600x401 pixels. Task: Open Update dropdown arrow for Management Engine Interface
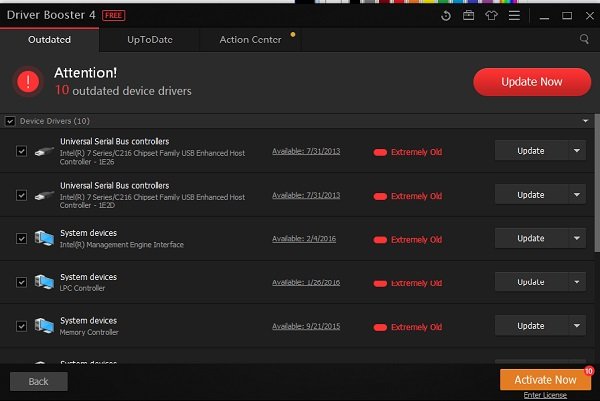click(x=577, y=238)
